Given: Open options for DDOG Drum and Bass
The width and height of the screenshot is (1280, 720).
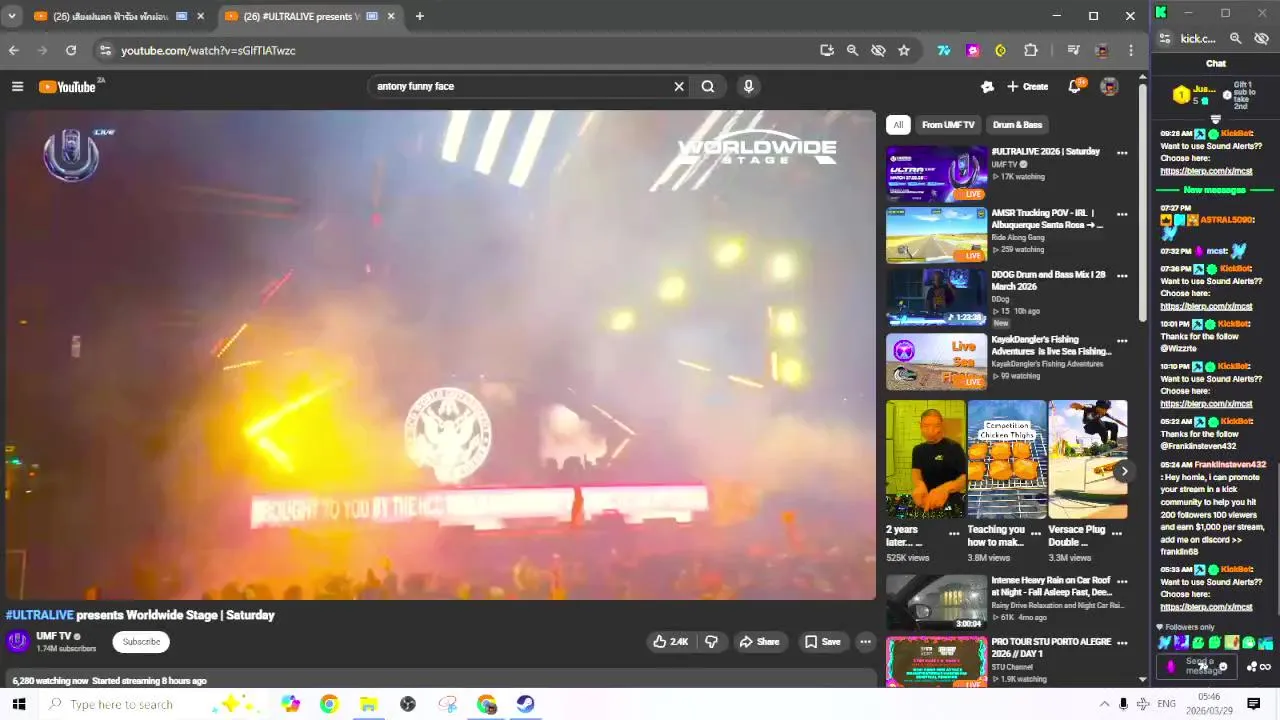Looking at the screenshot, I should click(1122, 276).
